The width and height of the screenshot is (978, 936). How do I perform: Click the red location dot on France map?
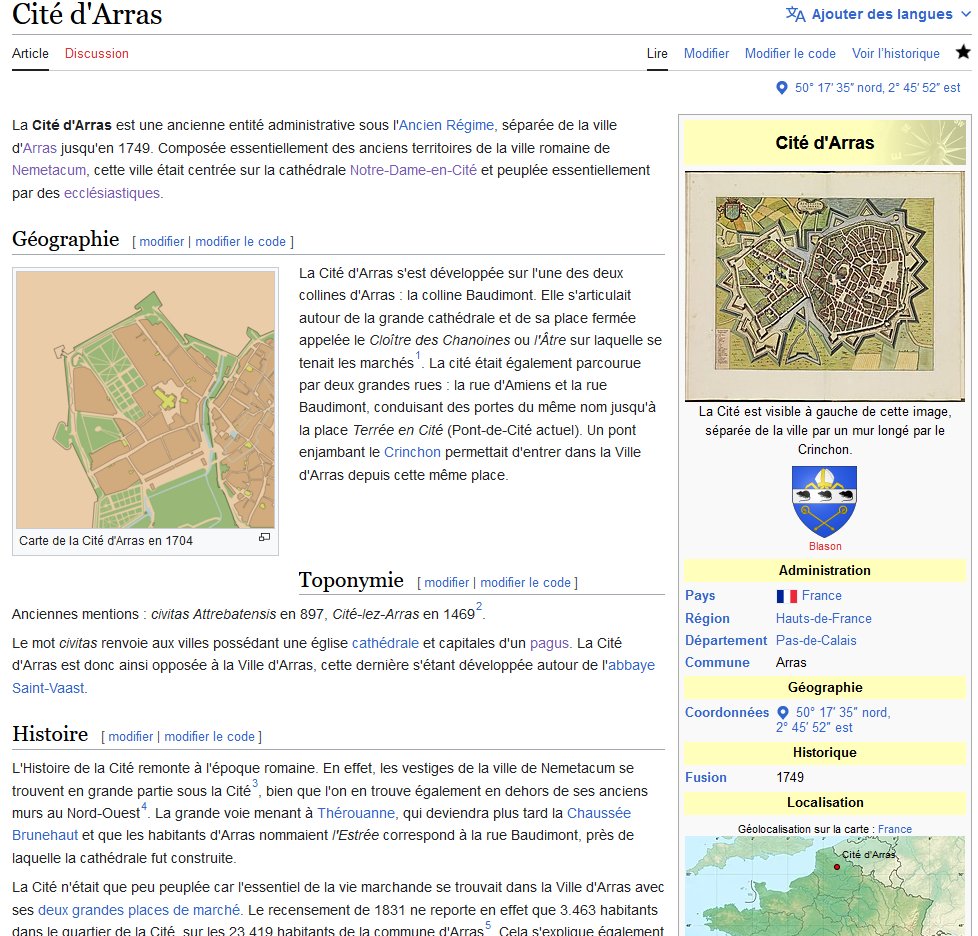tap(836, 867)
